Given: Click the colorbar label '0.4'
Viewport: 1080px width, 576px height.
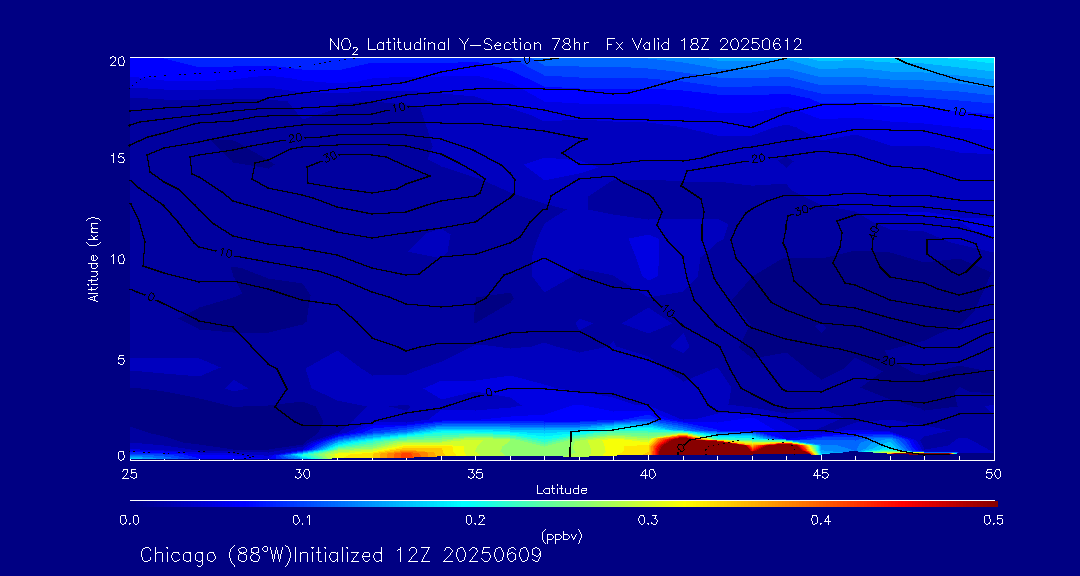Looking at the screenshot, I should (821, 520).
